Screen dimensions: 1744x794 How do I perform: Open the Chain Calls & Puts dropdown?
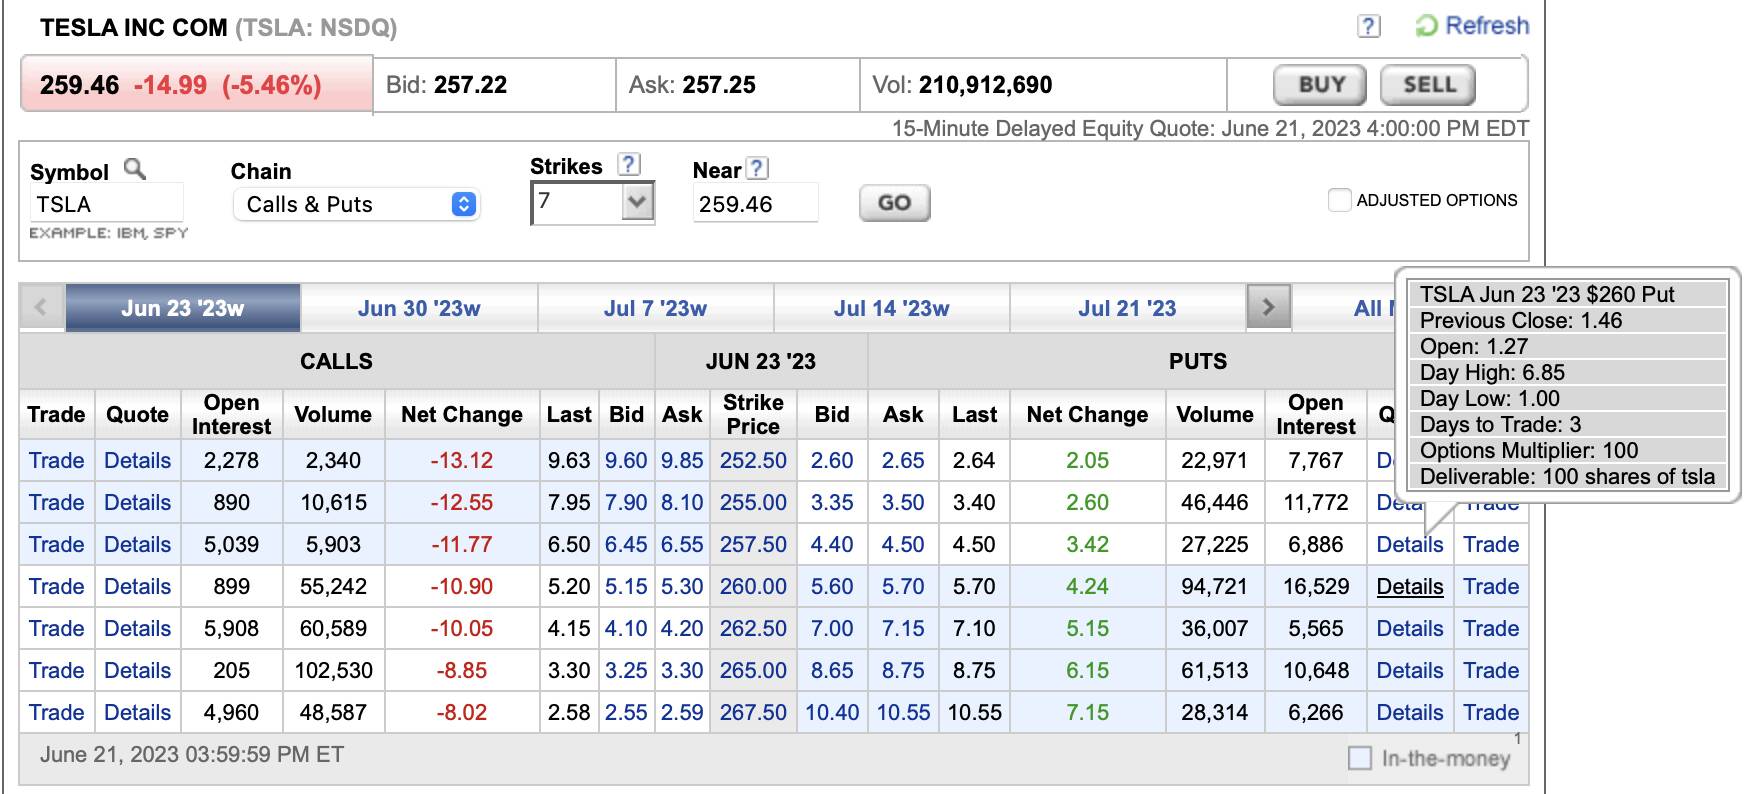pos(356,204)
